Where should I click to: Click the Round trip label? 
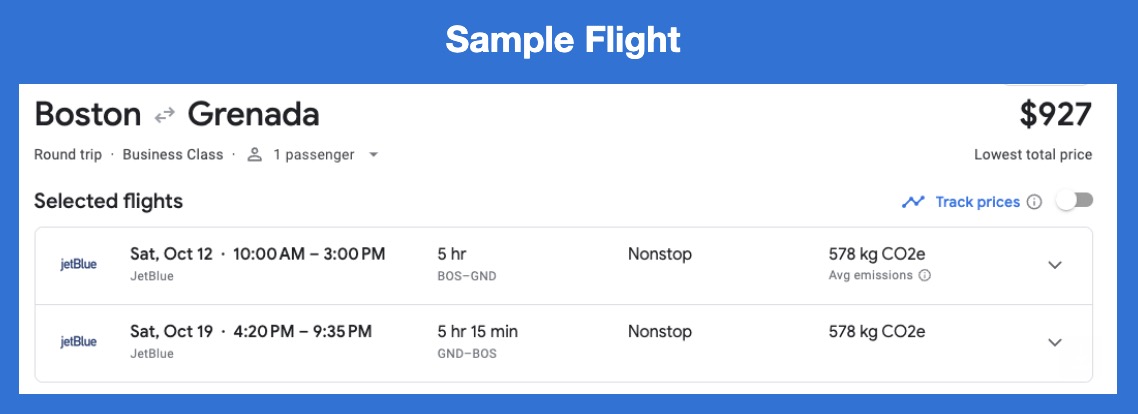(68, 155)
